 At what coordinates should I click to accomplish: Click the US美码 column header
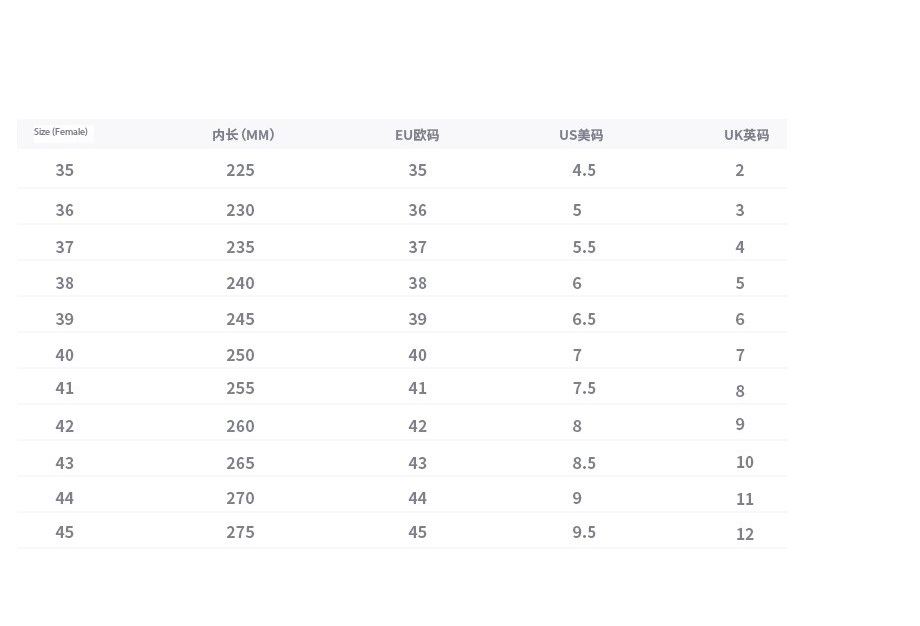click(581, 135)
